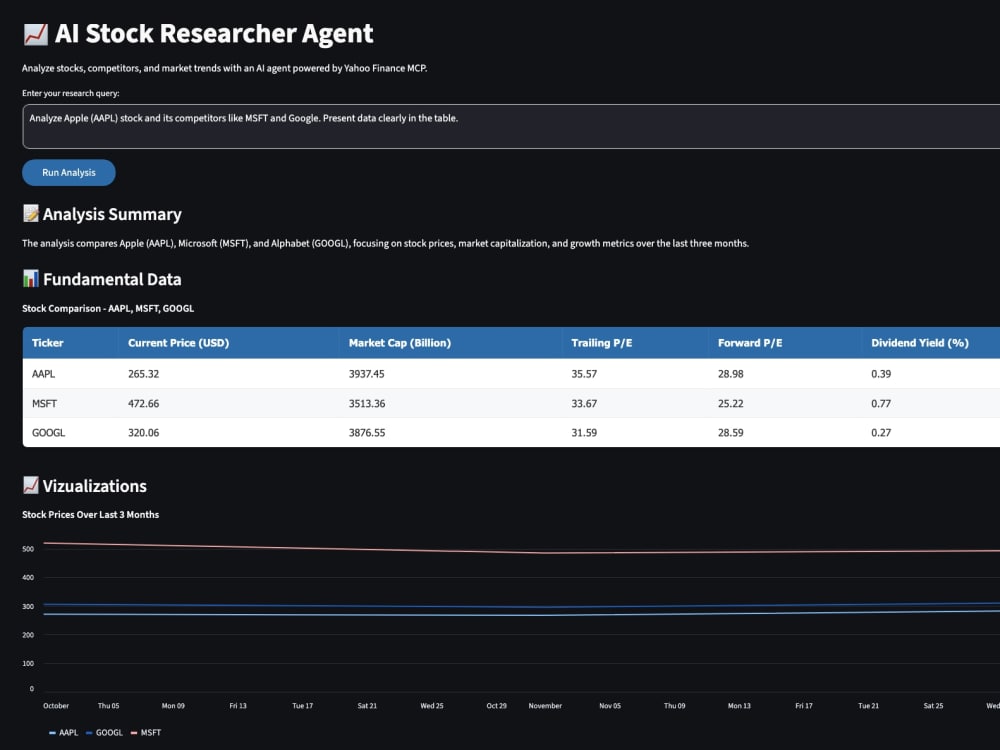The width and height of the screenshot is (1000, 750).
Task: Click market cap value 3937.45
Action: (x=367, y=374)
